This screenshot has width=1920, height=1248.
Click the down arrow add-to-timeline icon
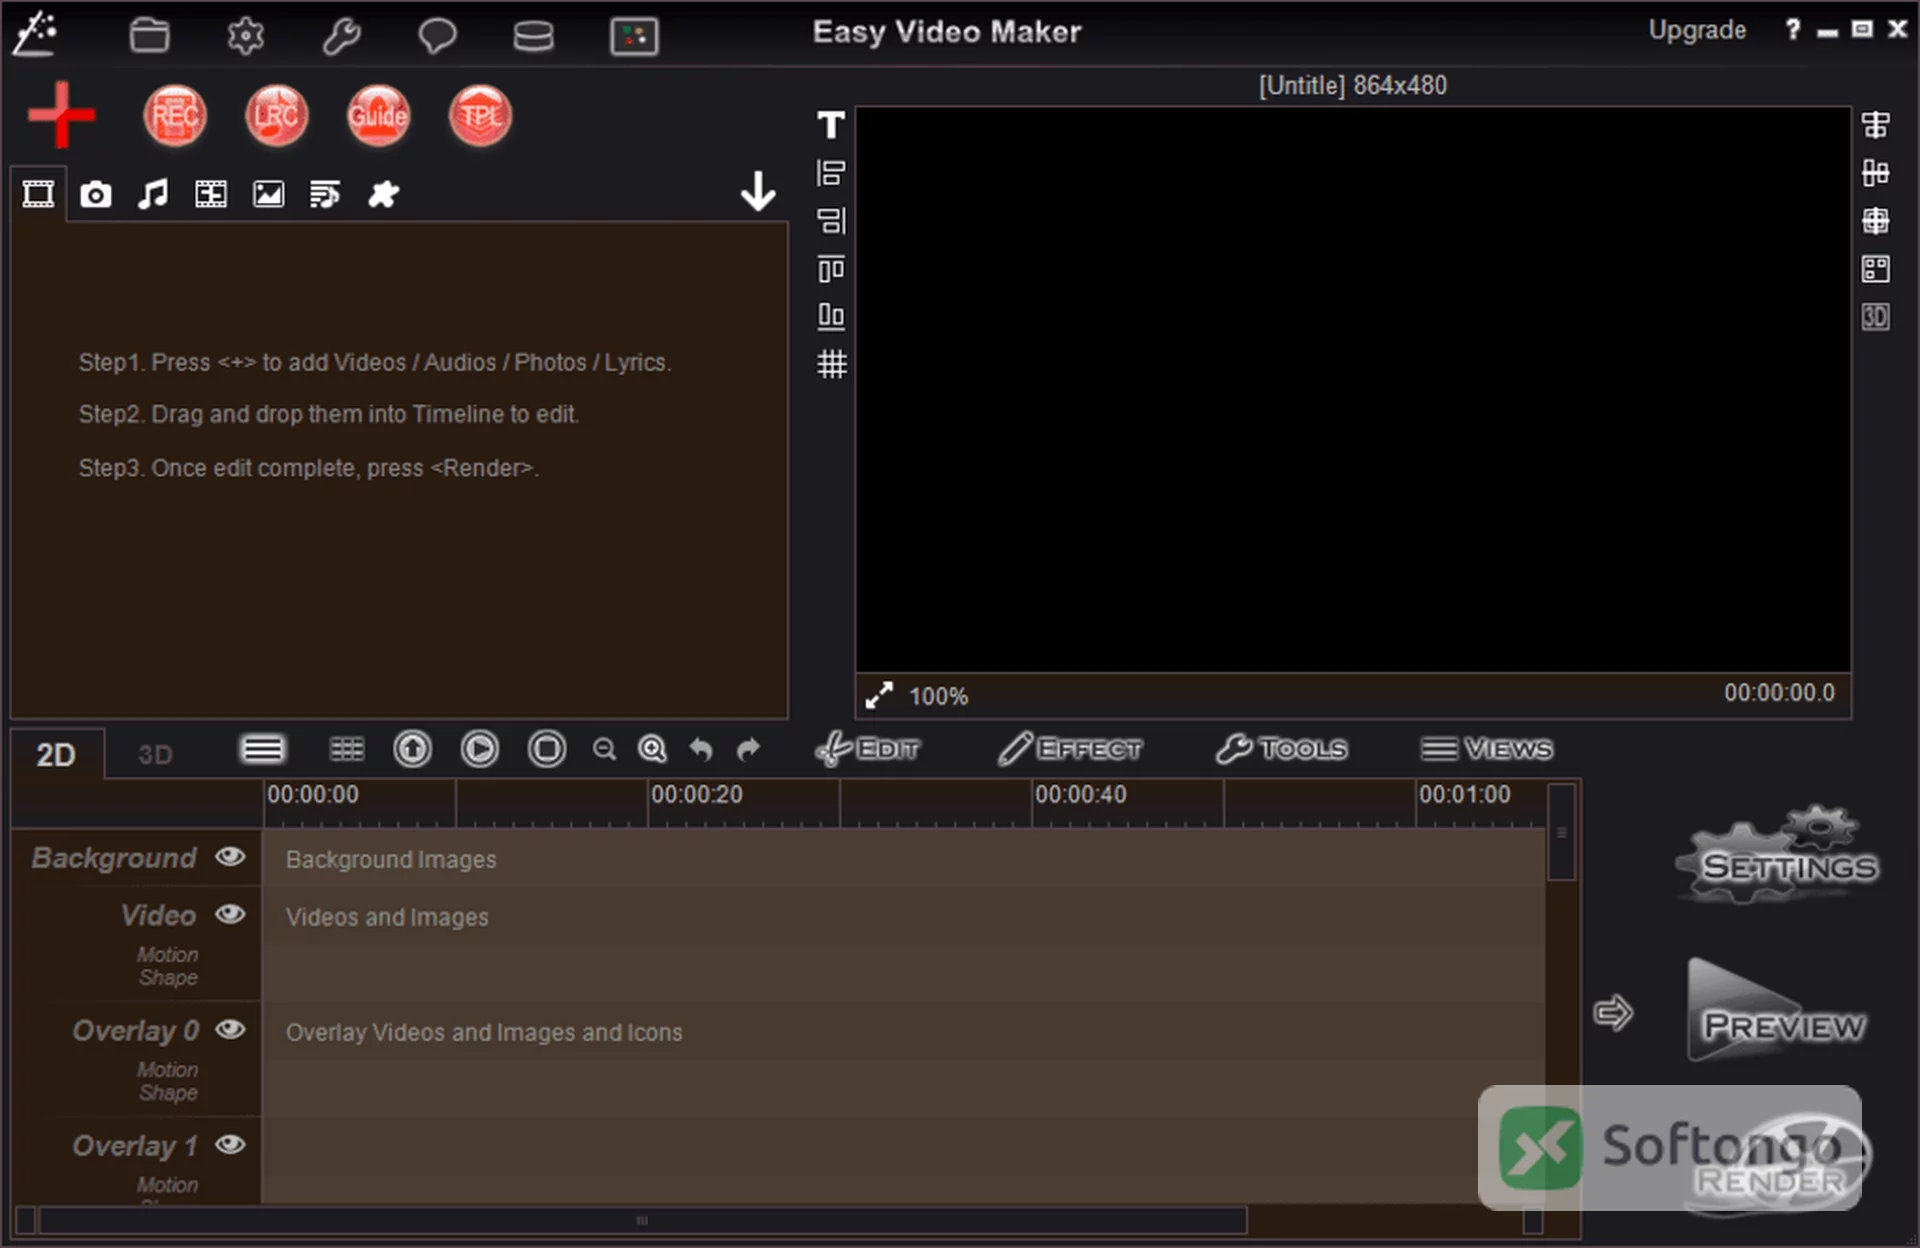(x=758, y=191)
